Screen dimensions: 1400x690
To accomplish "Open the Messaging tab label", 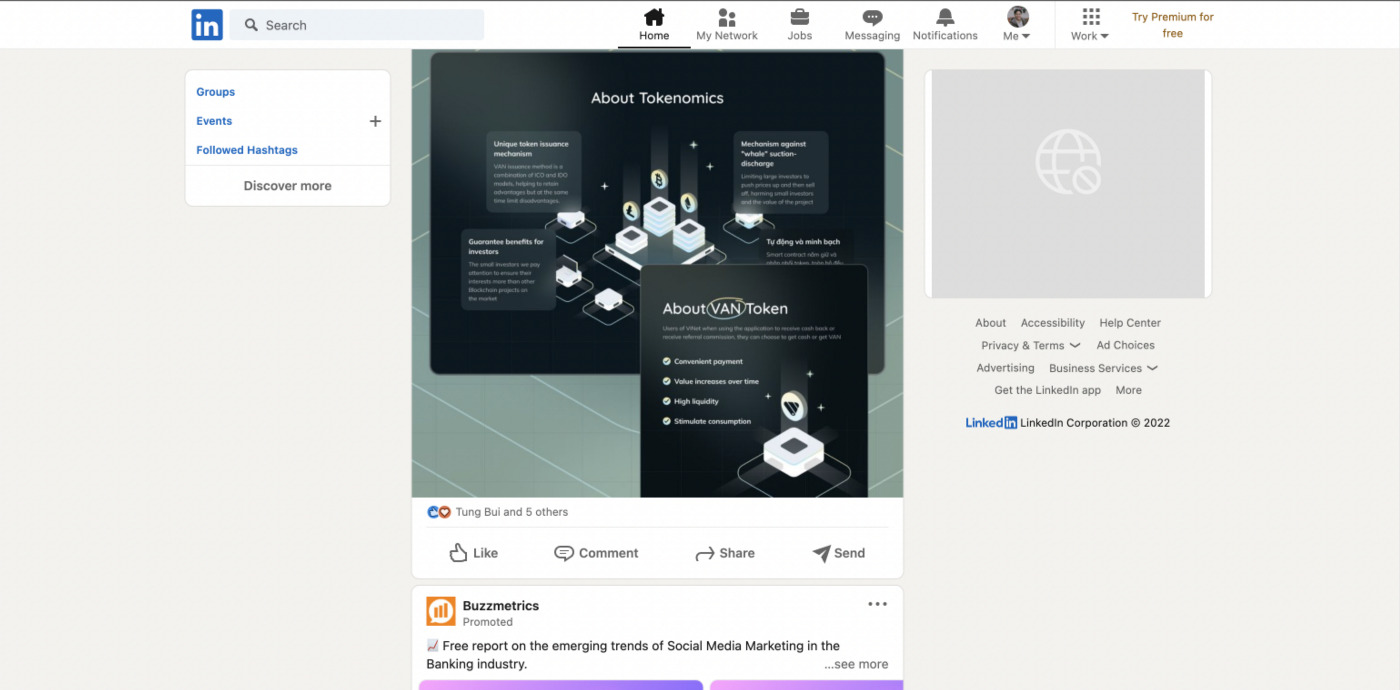I will tap(872, 36).
